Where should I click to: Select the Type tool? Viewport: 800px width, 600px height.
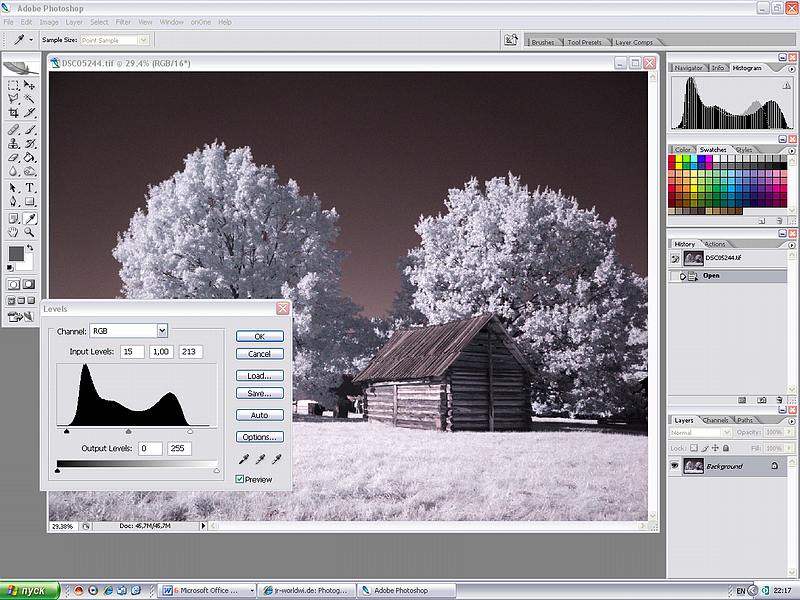[30, 187]
